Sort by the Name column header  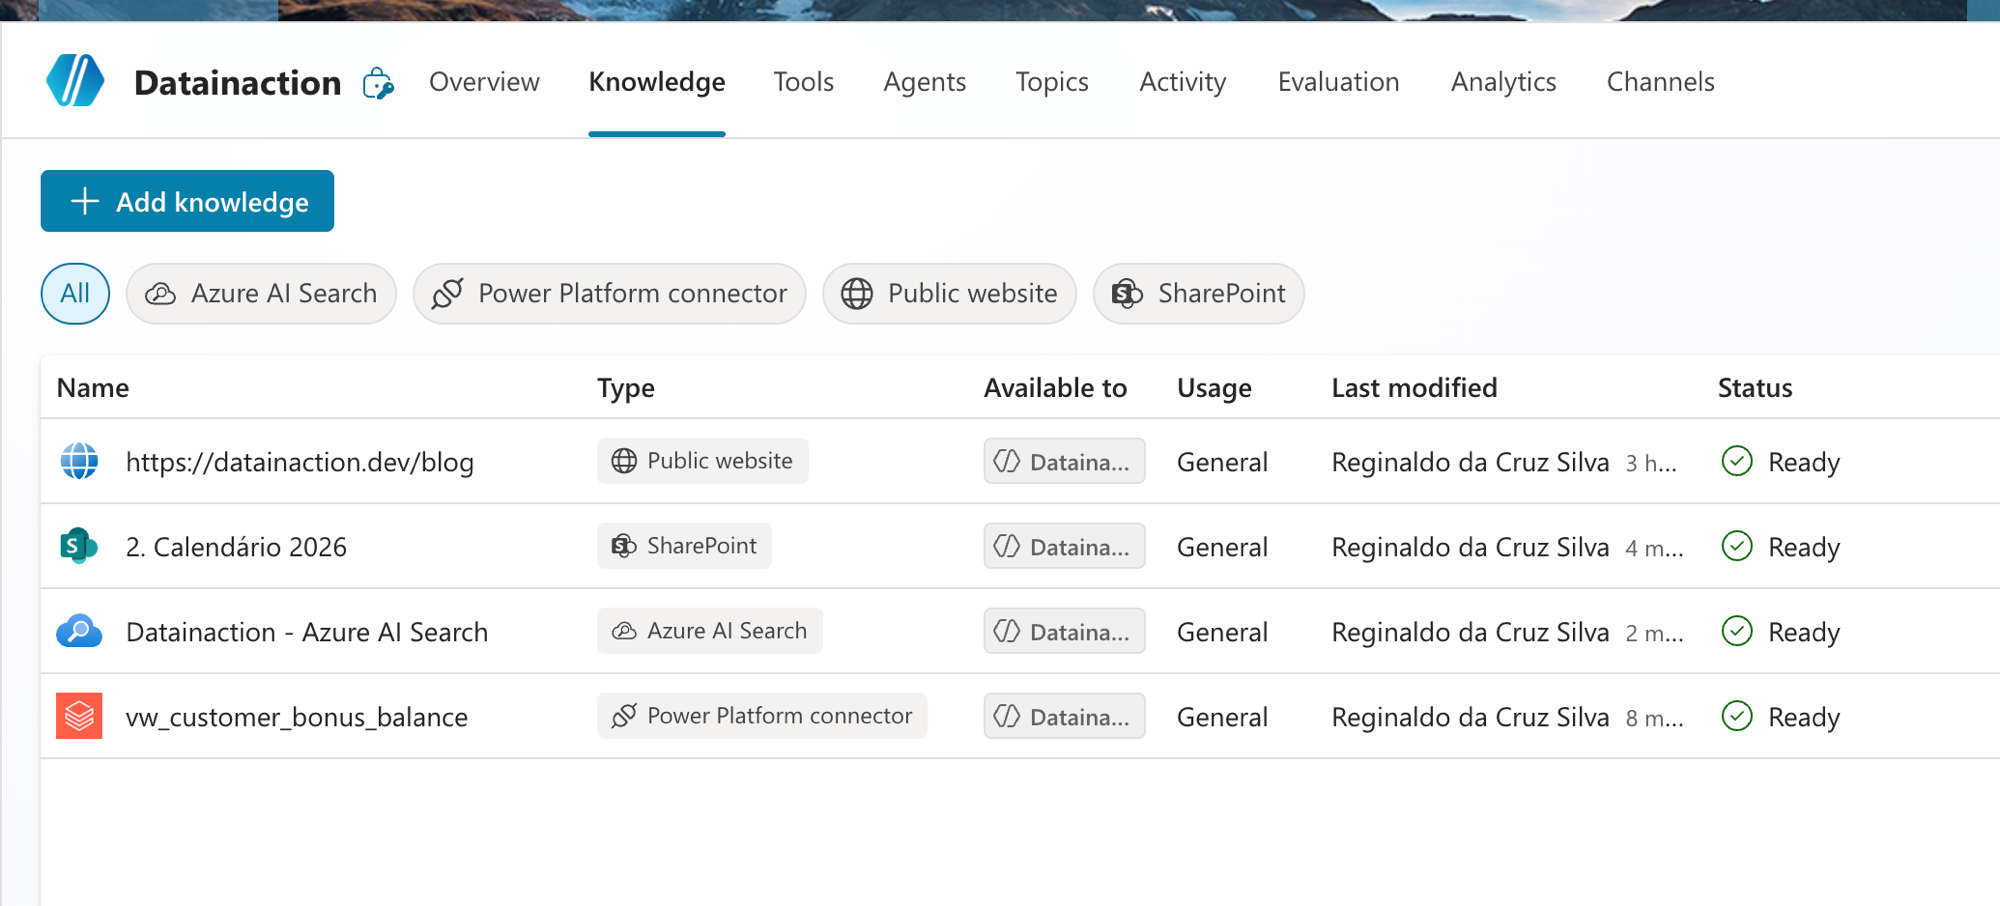(x=93, y=388)
